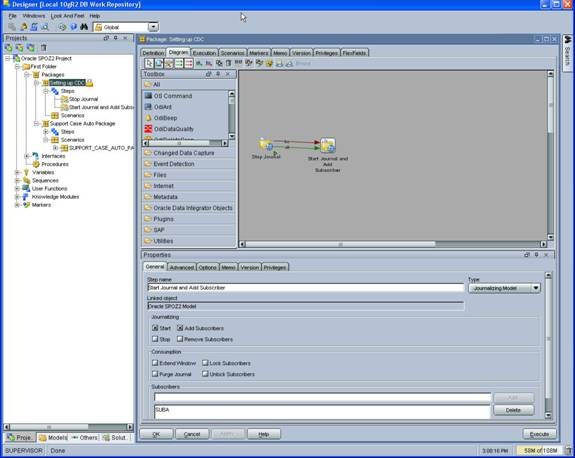Click the OK button

156,434
